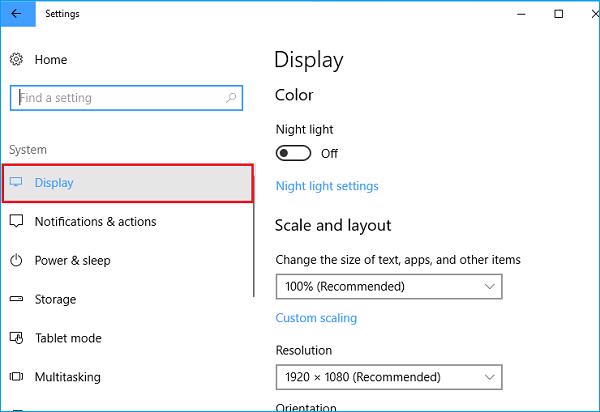Select the Home label in the sidebar
Image resolution: width=600 pixels, height=412 pixels.
[51, 60]
